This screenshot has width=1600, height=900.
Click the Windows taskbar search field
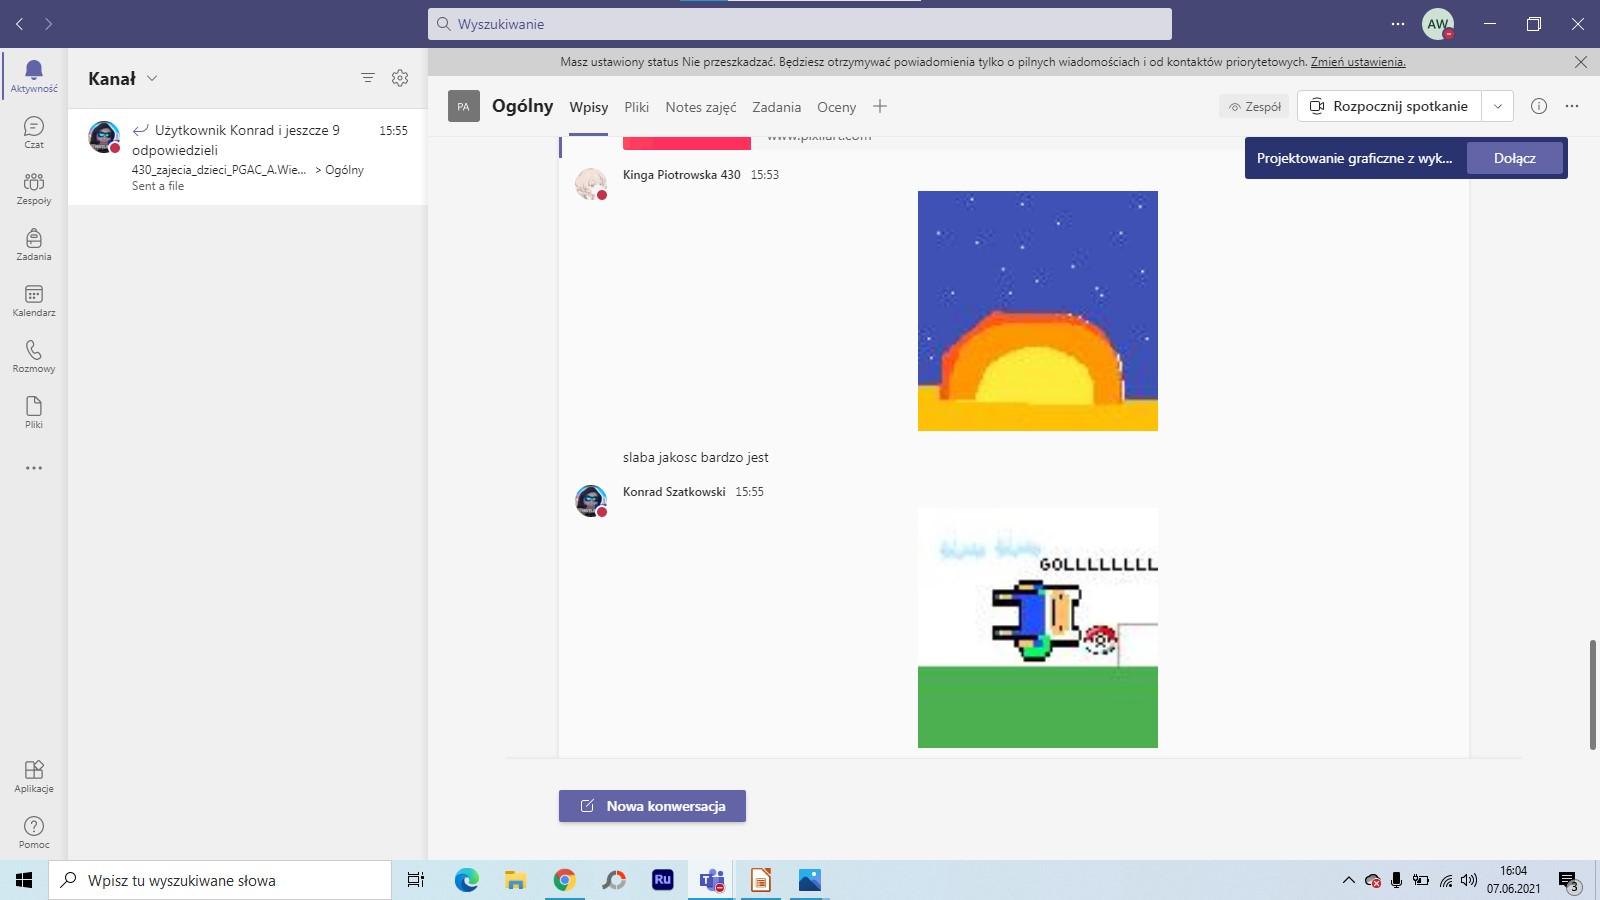(220, 880)
